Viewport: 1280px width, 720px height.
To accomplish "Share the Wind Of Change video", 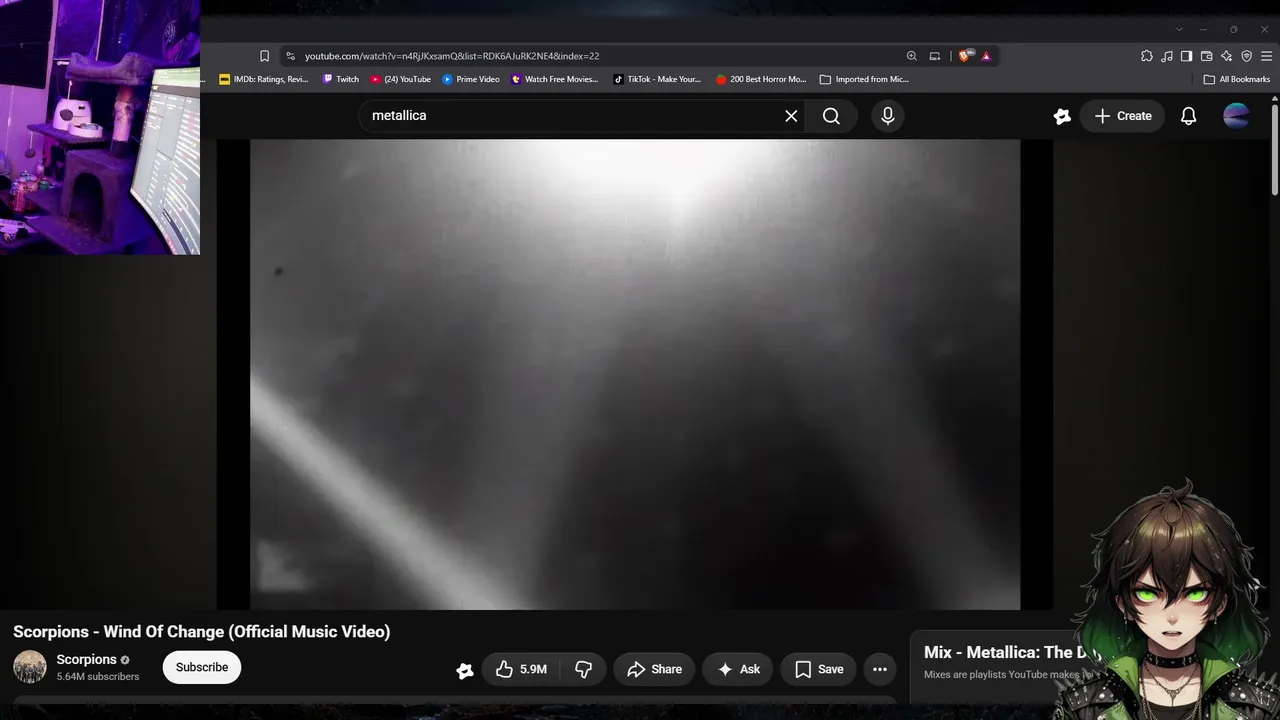I will (x=655, y=669).
